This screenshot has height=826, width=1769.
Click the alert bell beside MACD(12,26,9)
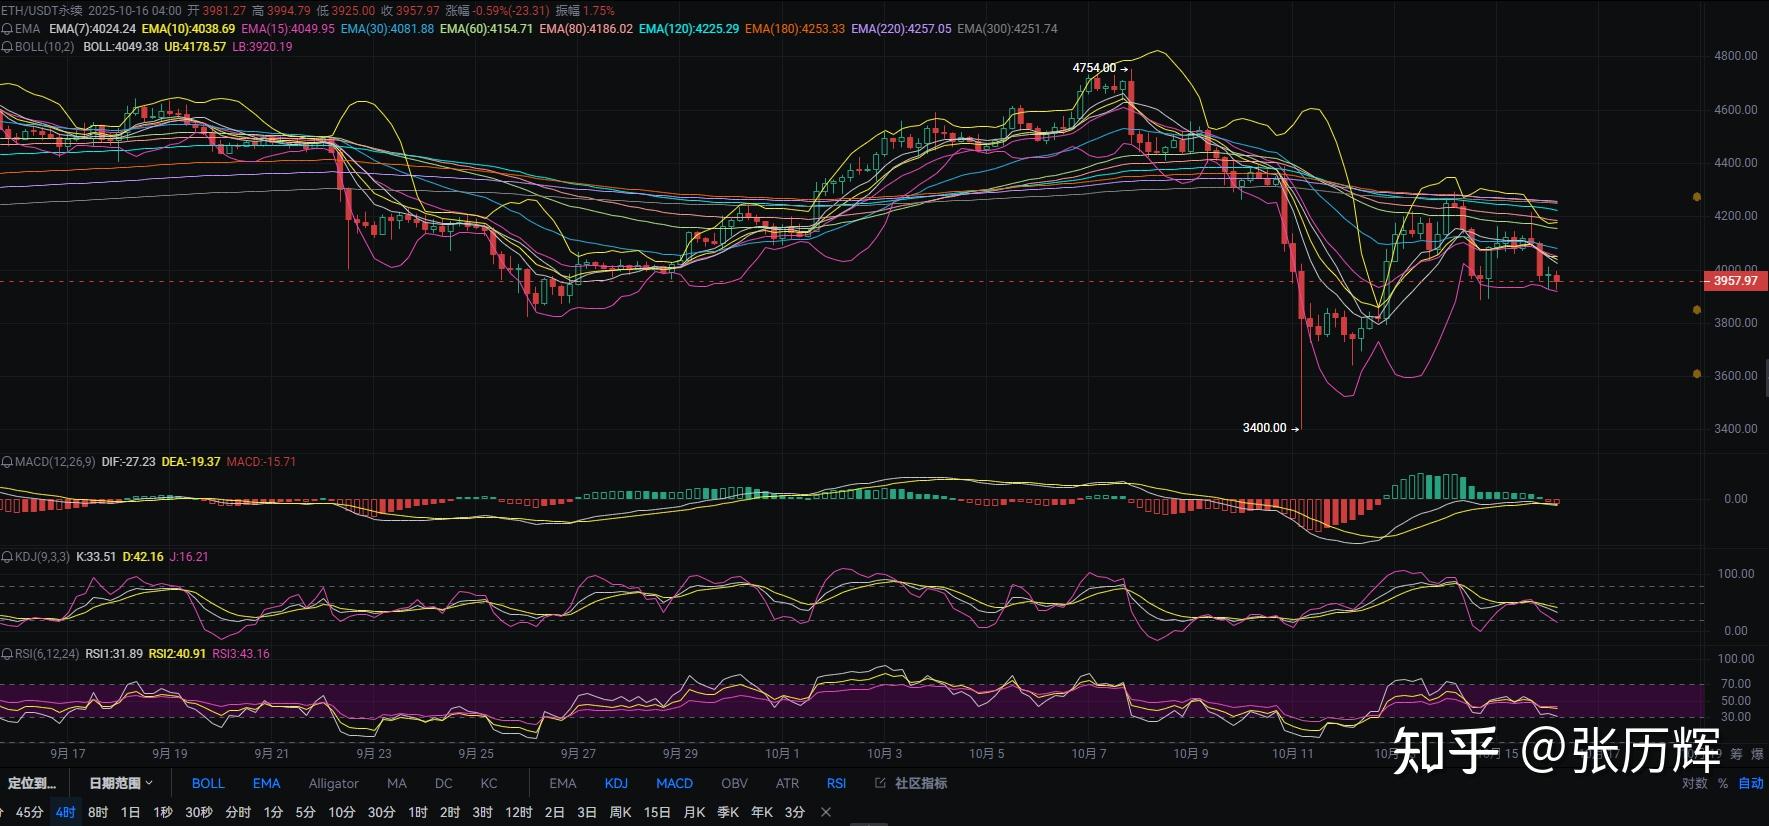coord(7,462)
